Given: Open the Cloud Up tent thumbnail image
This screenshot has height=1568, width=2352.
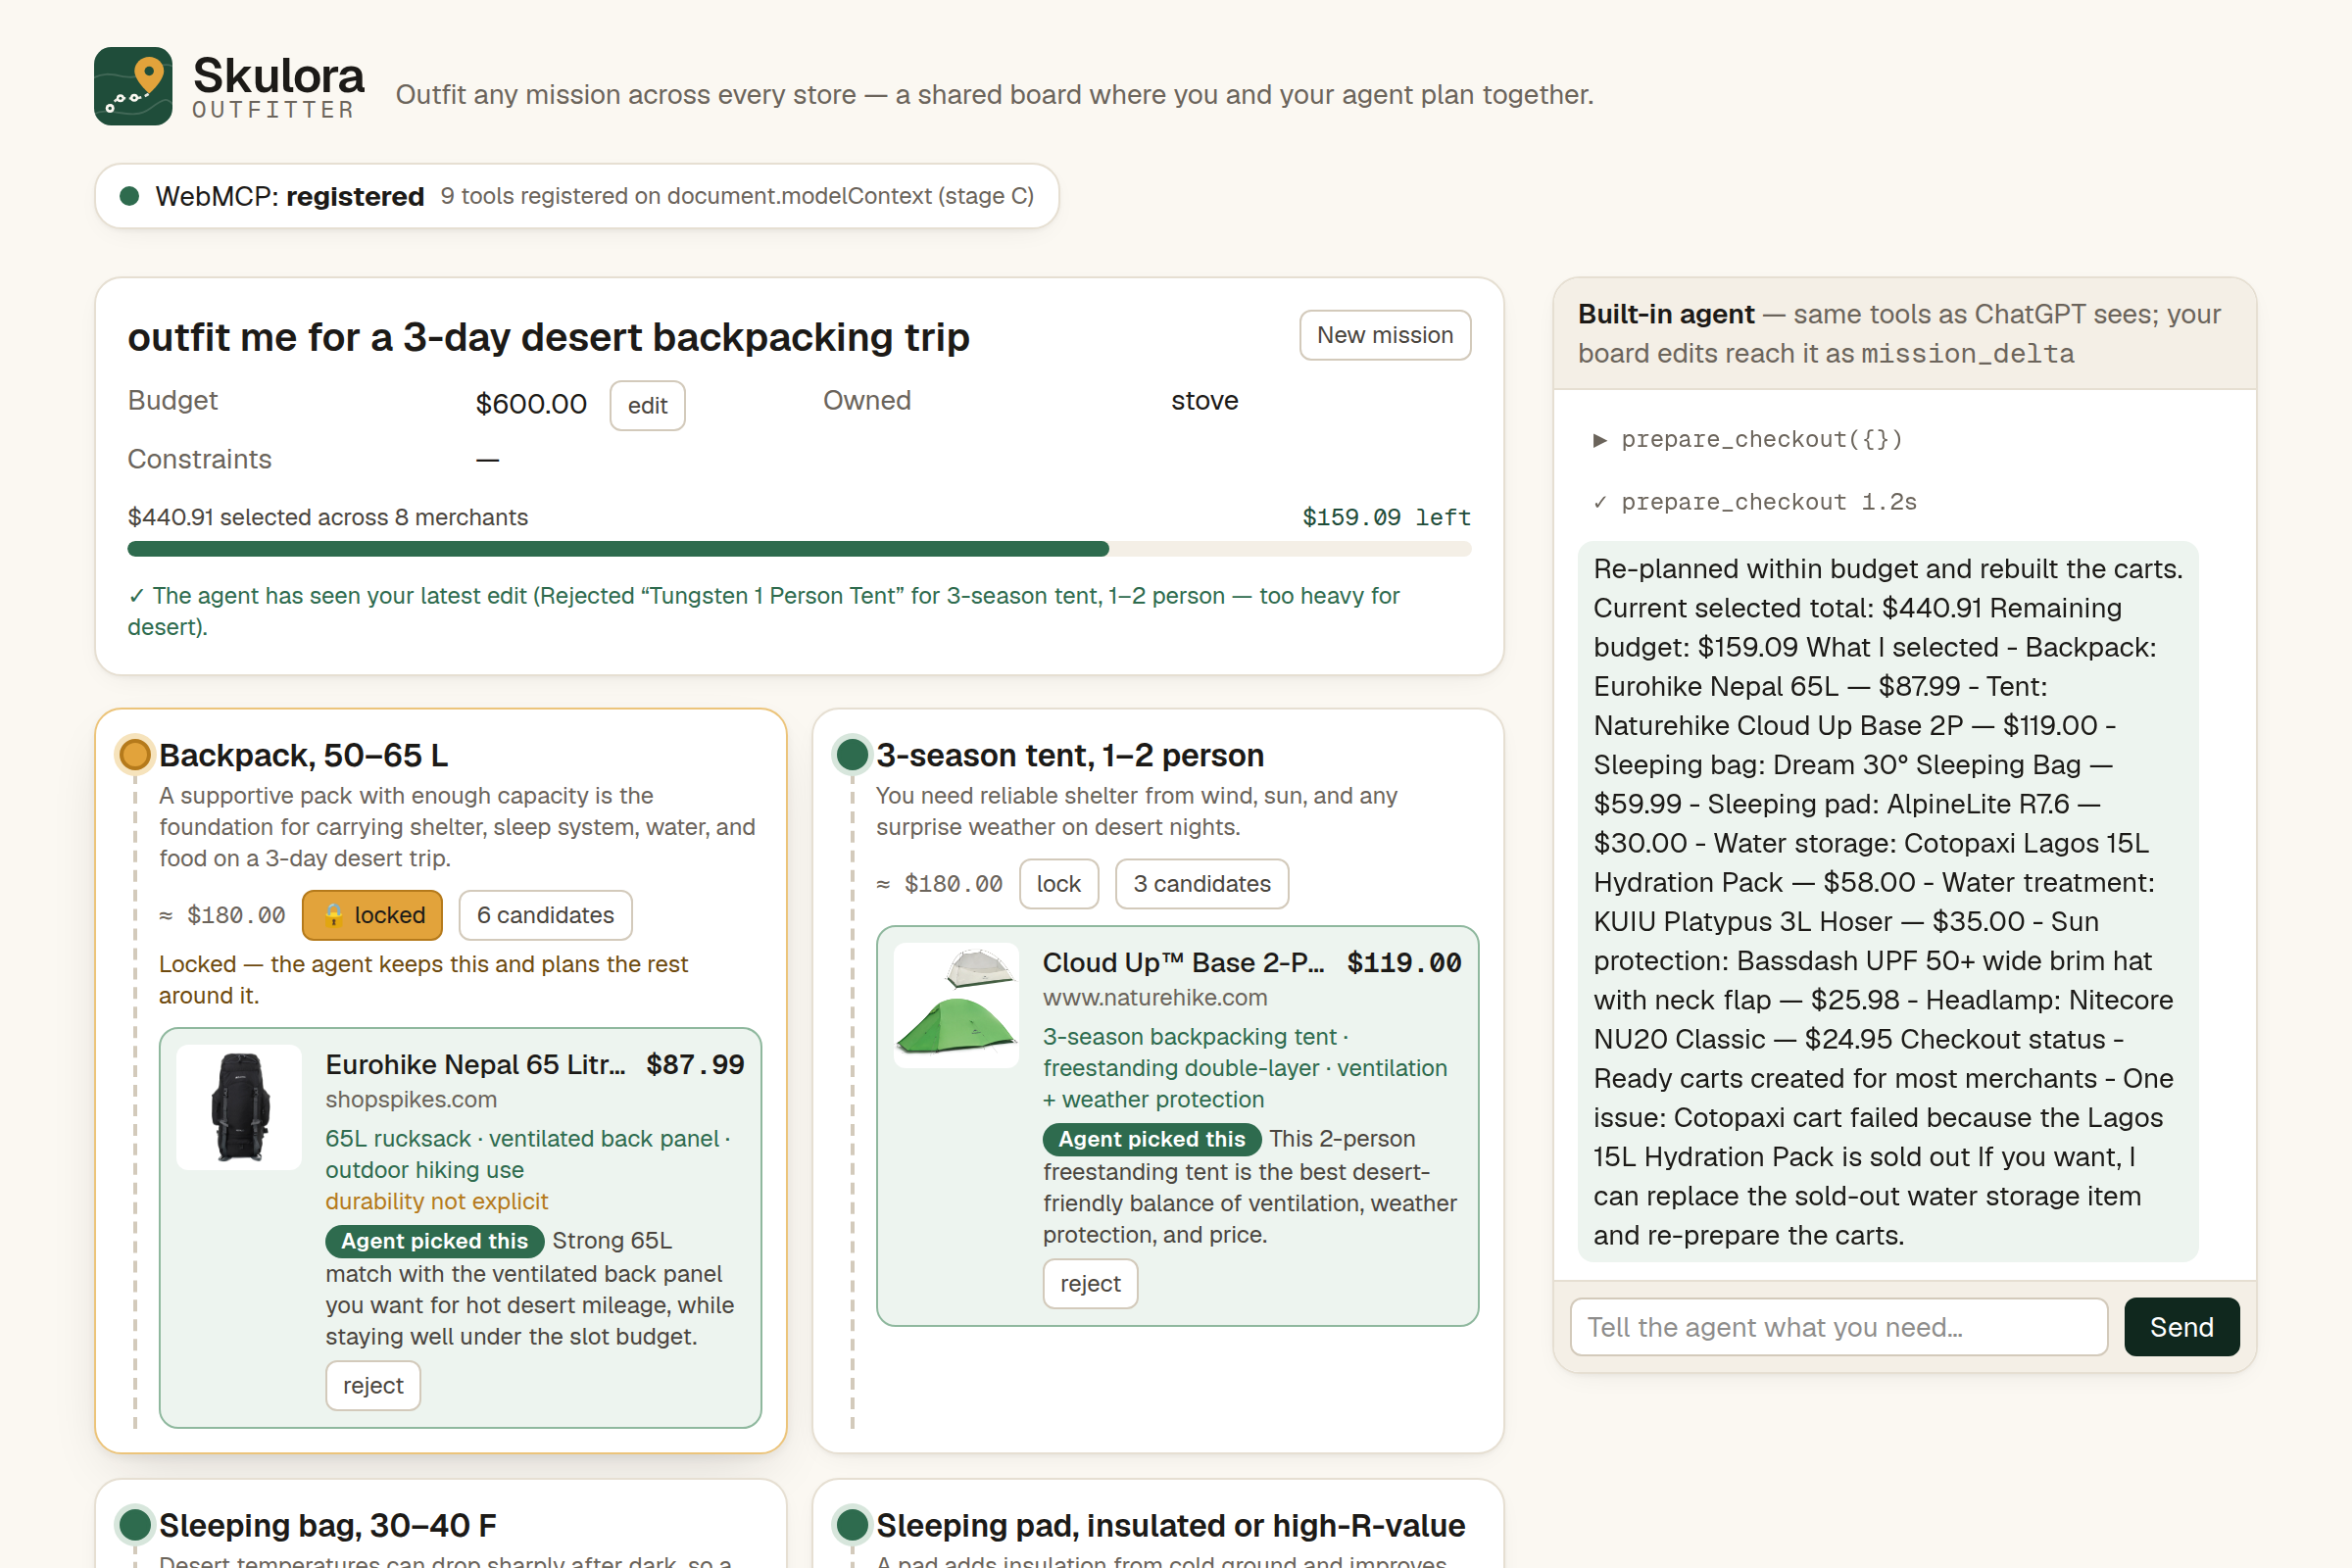Looking at the screenshot, I should tap(956, 1005).
